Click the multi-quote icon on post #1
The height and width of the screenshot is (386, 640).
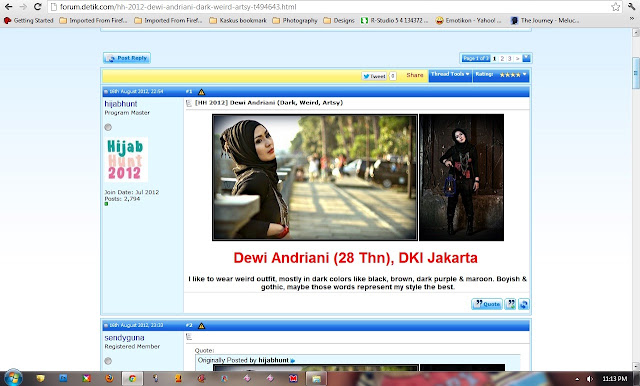(510, 304)
